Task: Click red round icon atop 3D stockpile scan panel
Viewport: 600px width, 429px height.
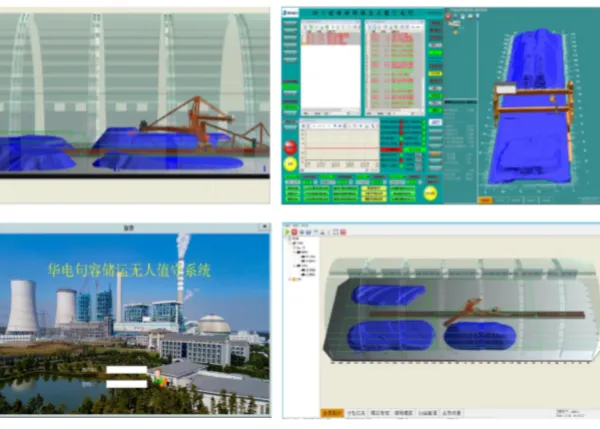Action: (x=448, y=16)
